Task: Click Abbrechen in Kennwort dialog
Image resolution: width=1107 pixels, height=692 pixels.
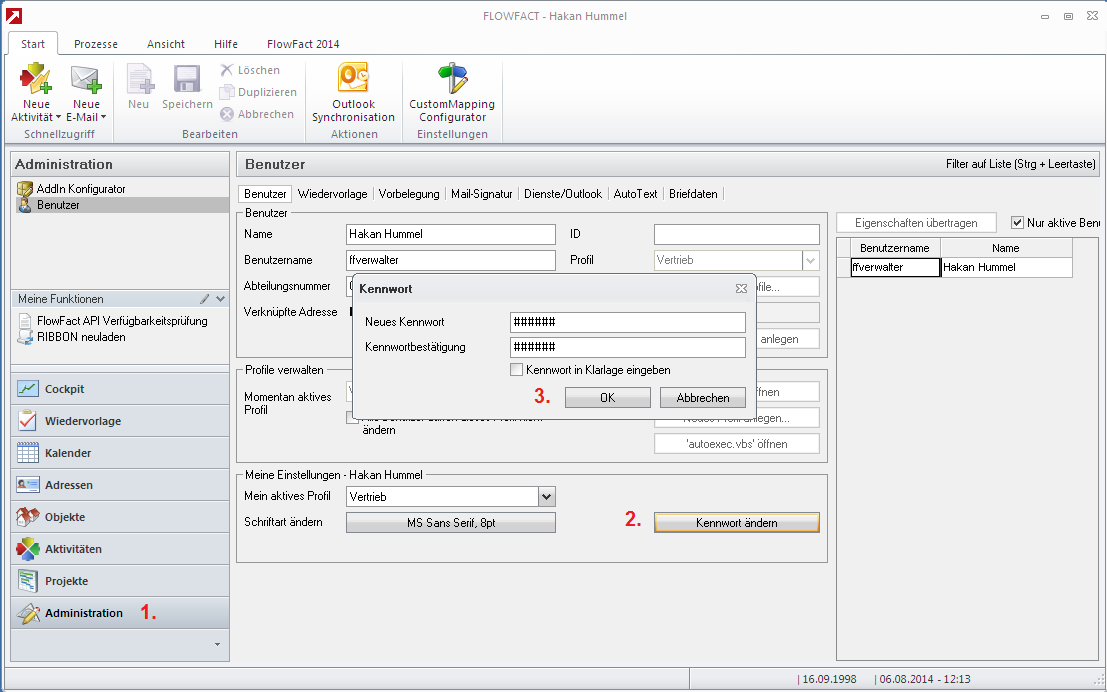Action: click(703, 398)
